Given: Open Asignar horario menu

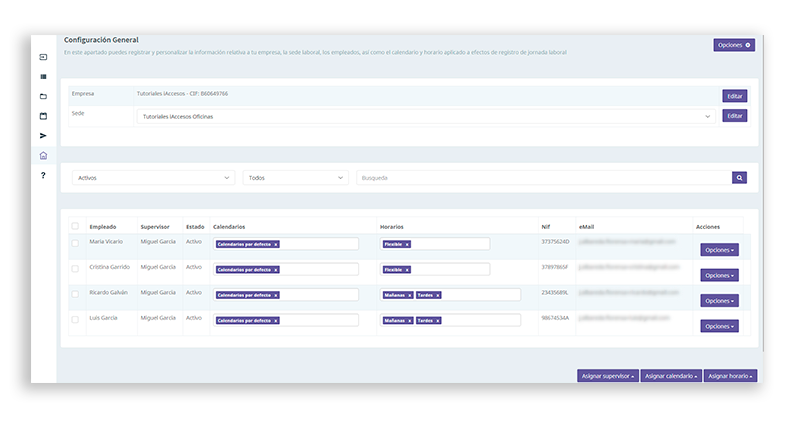Looking at the screenshot, I should pyautogui.click(x=730, y=376).
